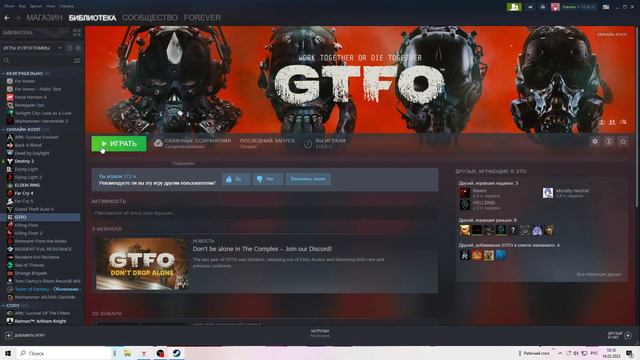
Task: Open GTFO Don't Drop Alone news thumbnail
Action: tap(142, 264)
